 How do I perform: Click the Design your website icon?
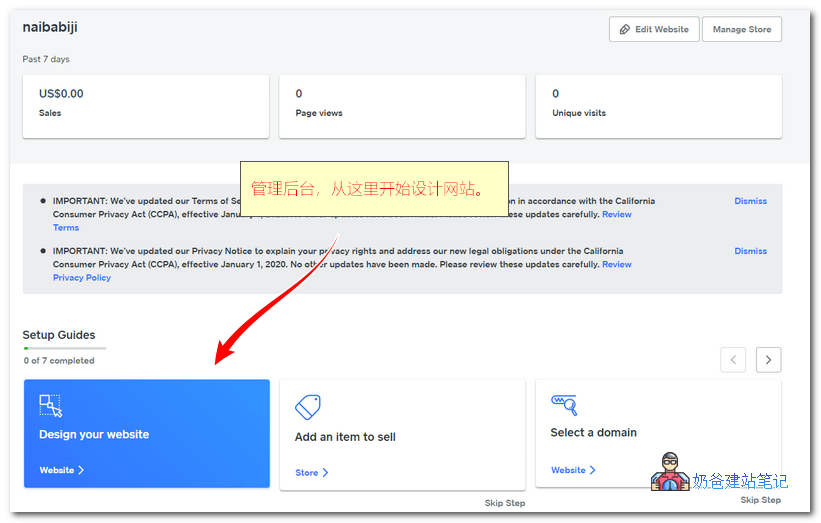pos(51,405)
